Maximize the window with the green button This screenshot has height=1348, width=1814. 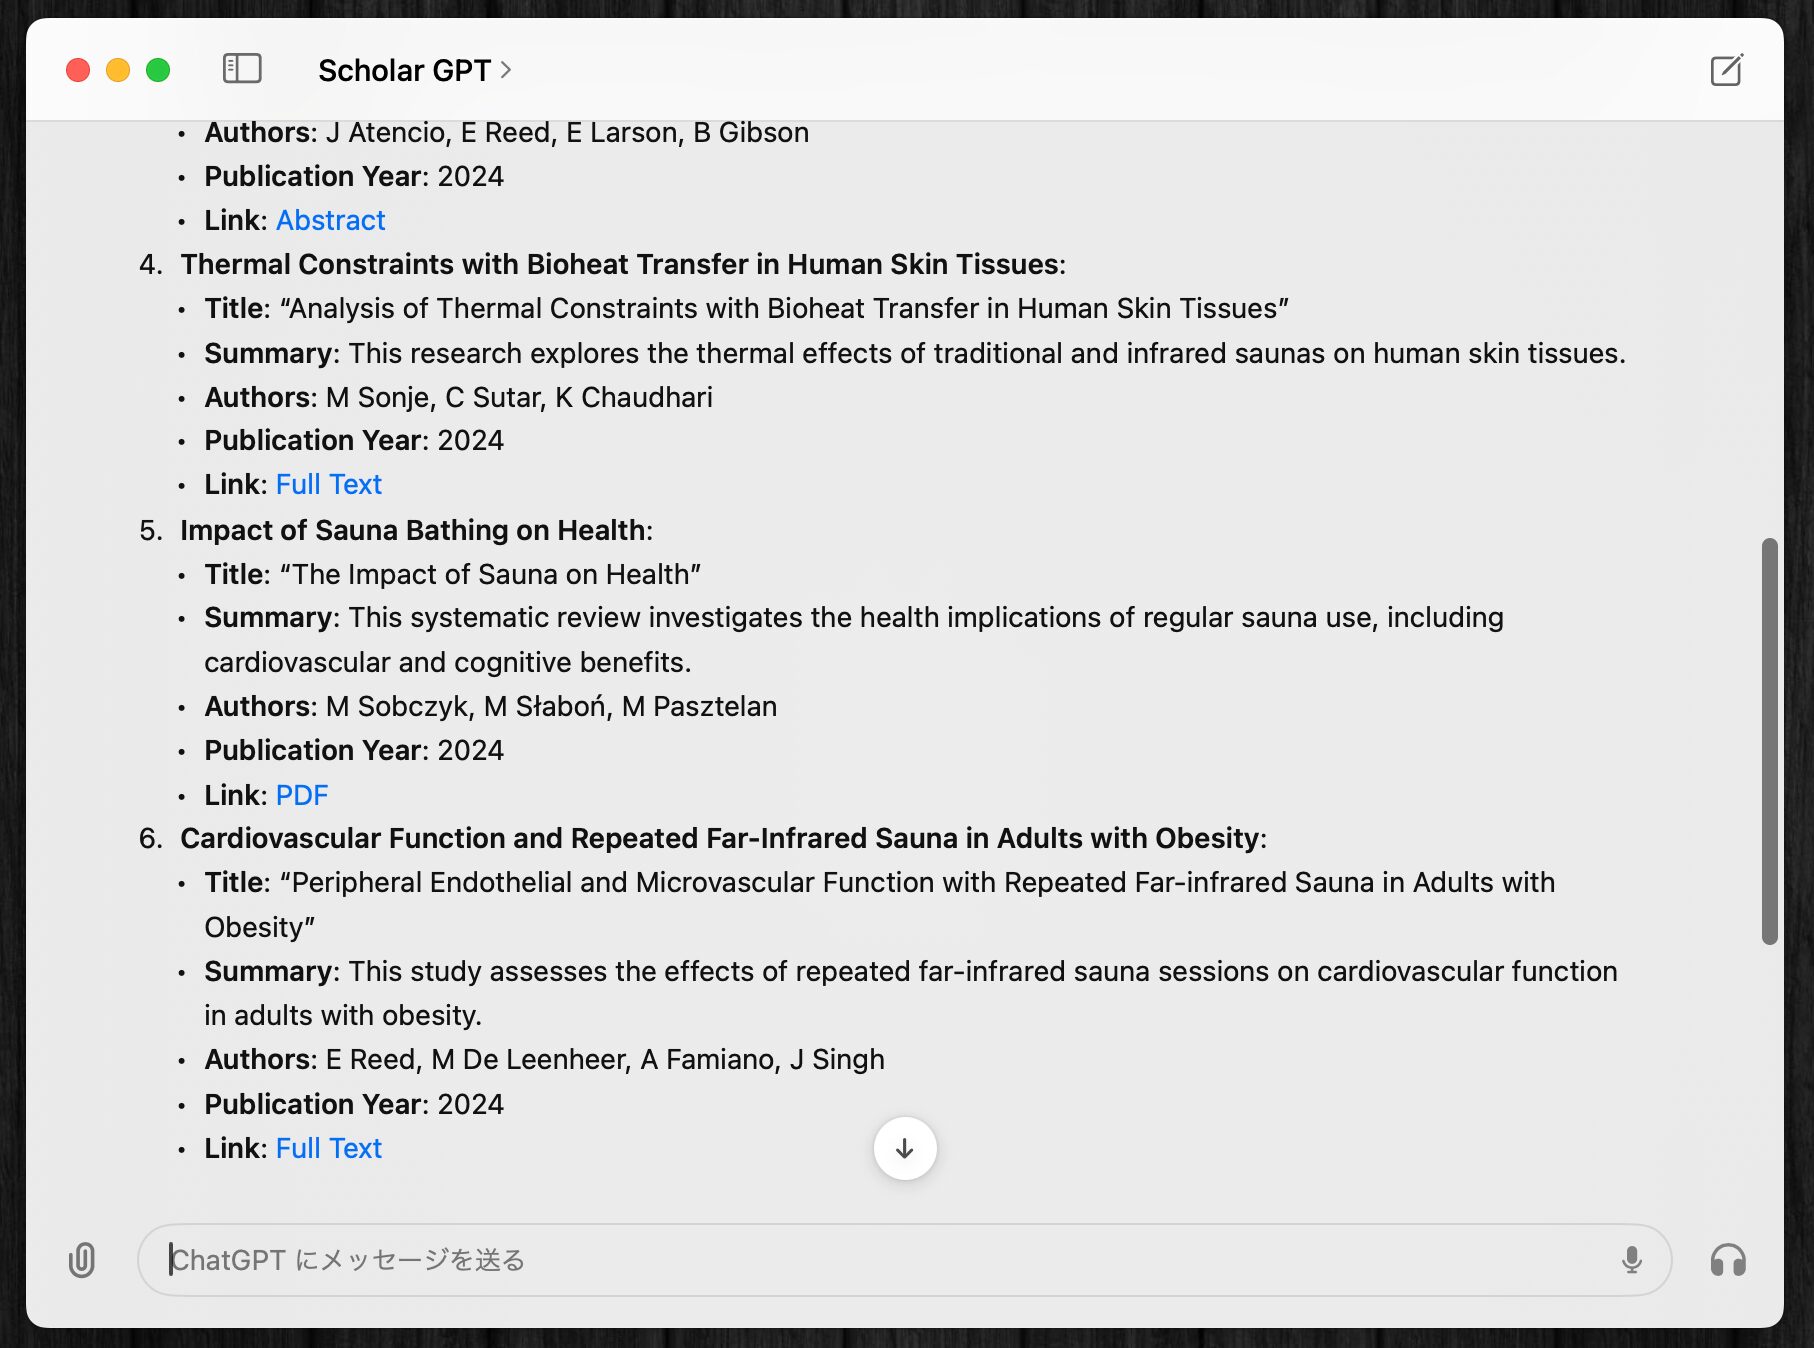[158, 70]
